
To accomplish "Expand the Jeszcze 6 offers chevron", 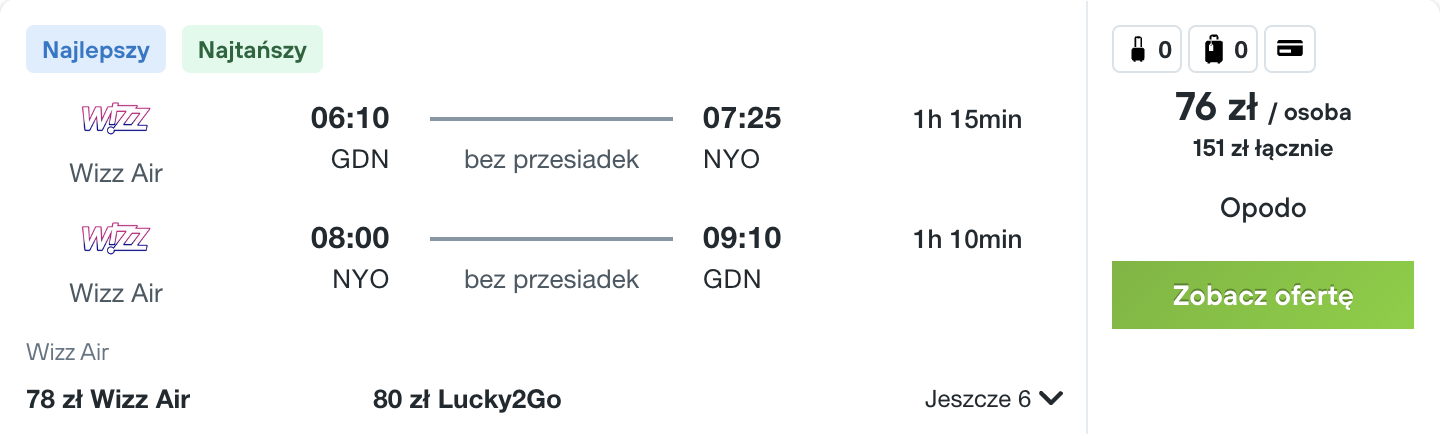I will pos(1050,399).
